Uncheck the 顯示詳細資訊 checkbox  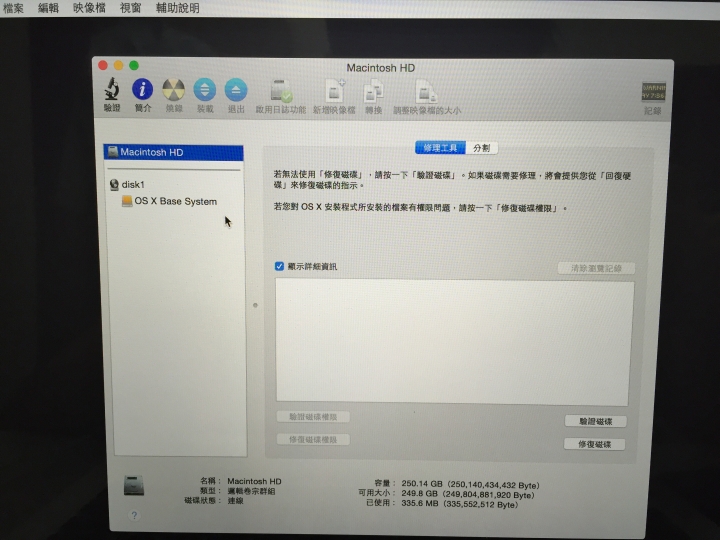pyautogui.click(x=279, y=266)
